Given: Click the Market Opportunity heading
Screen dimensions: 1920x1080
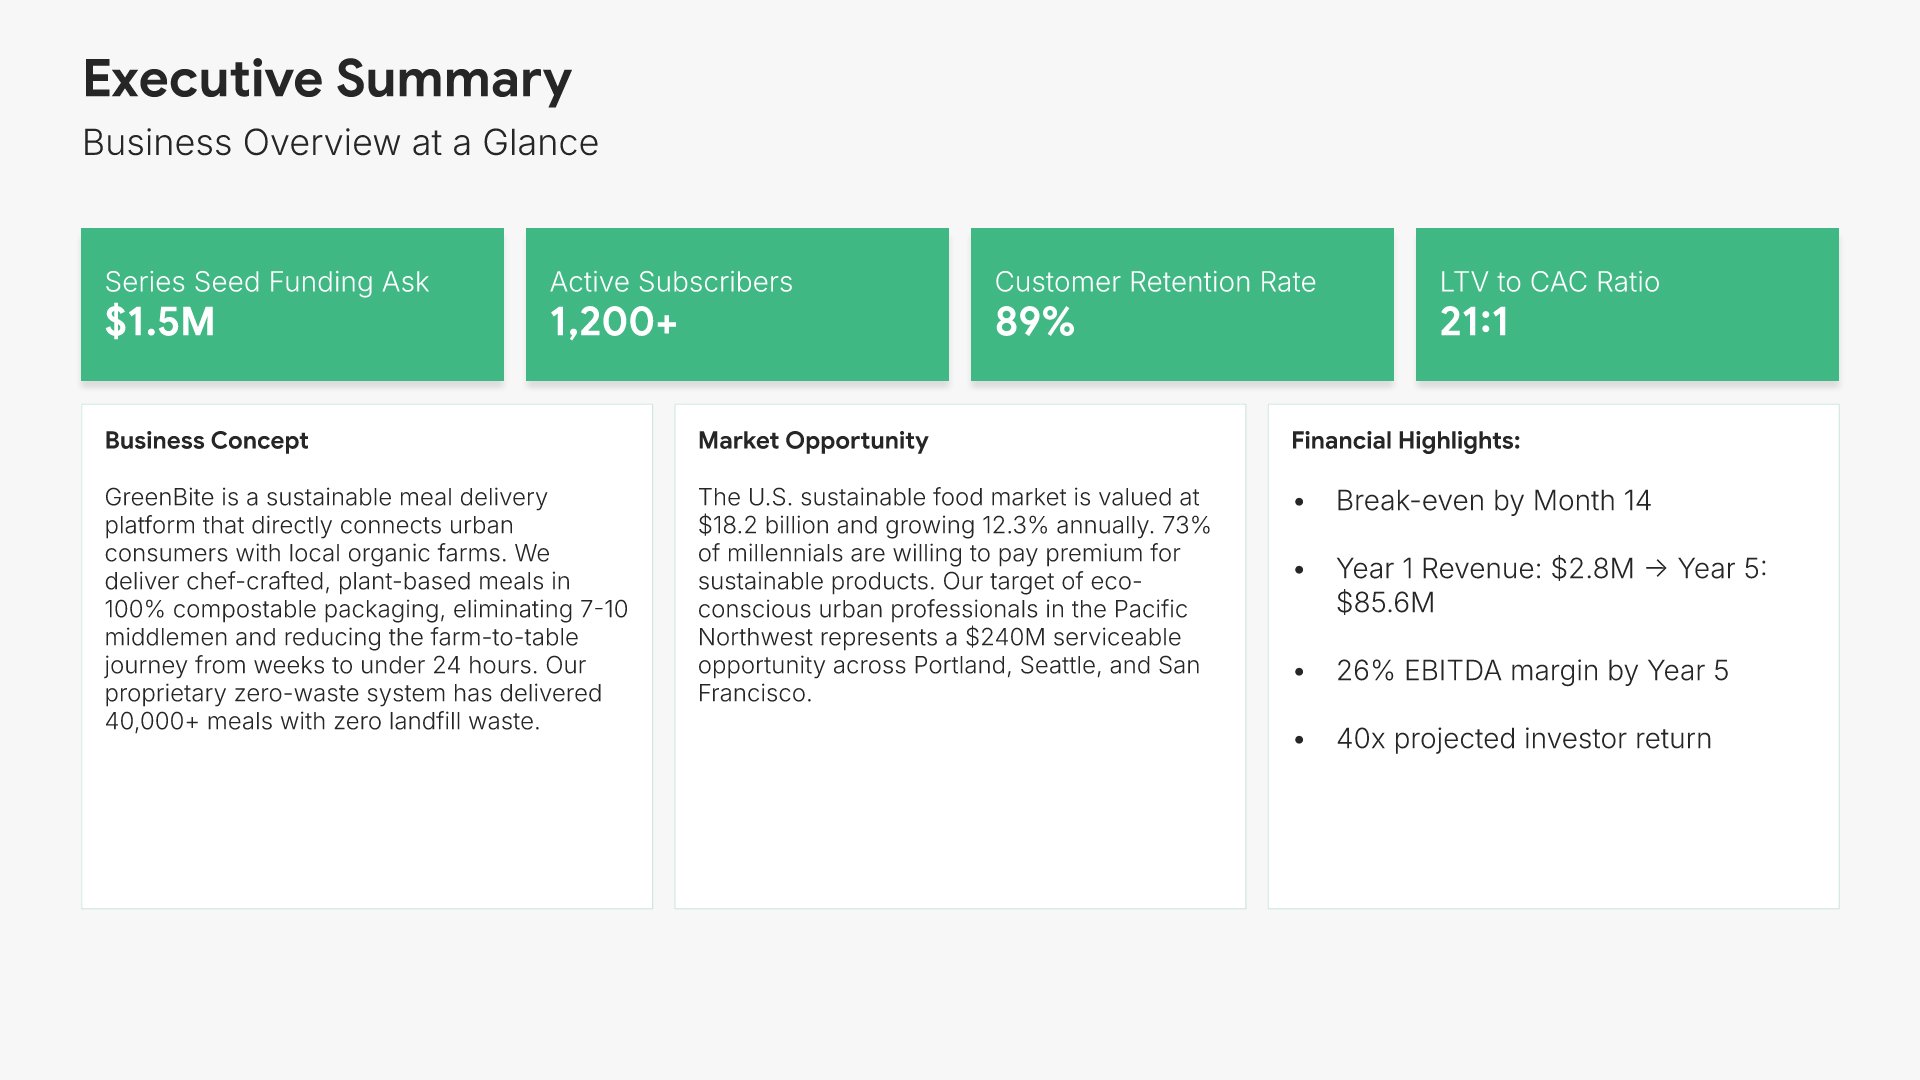Looking at the screenshot, I should click(813, 441).
